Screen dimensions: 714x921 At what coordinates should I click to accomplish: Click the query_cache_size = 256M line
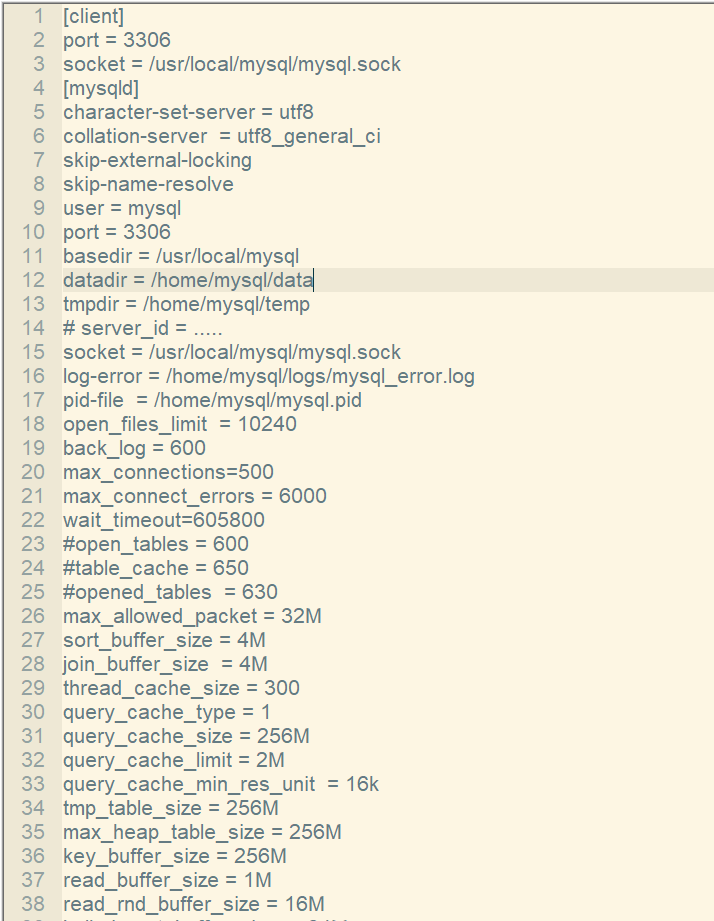[186, 736]
